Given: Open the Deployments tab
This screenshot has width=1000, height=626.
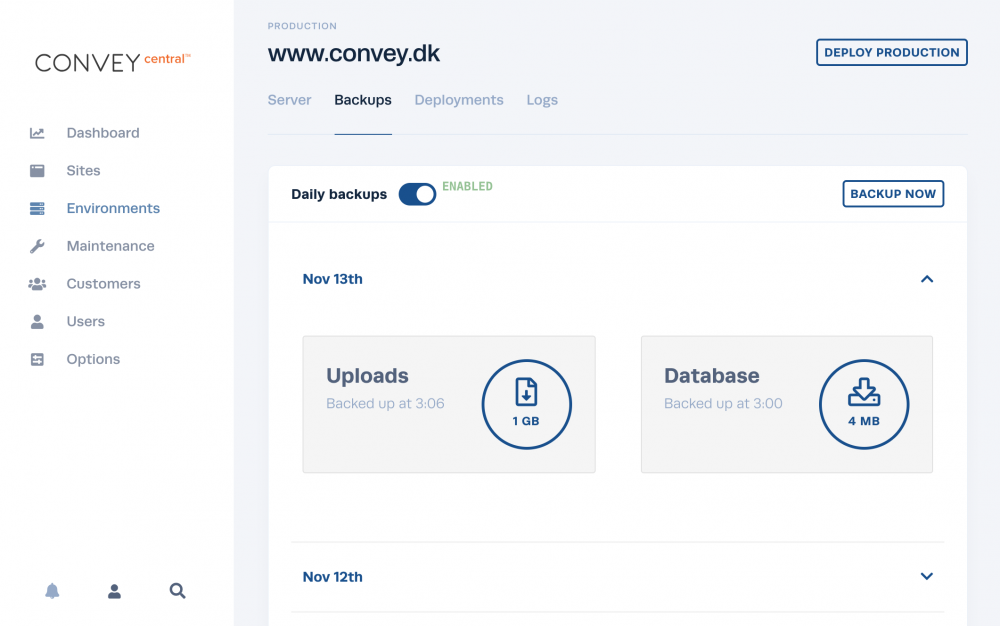Looking at the screenshot, I should click(x=459, y=100).
